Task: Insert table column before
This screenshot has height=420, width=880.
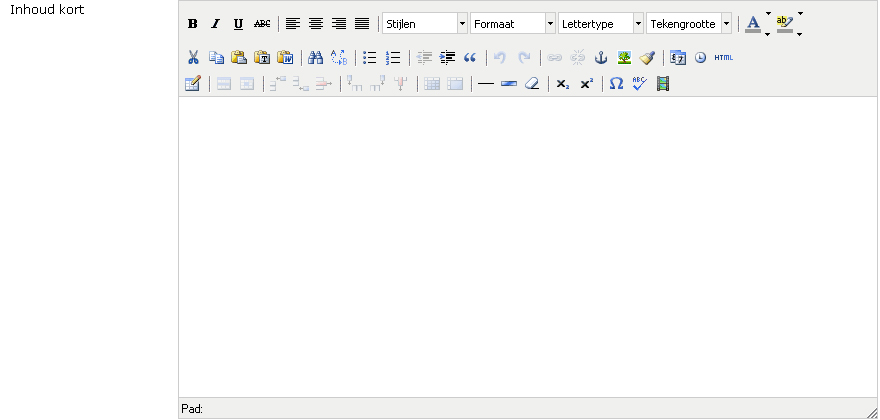Action: click(355, 84)
